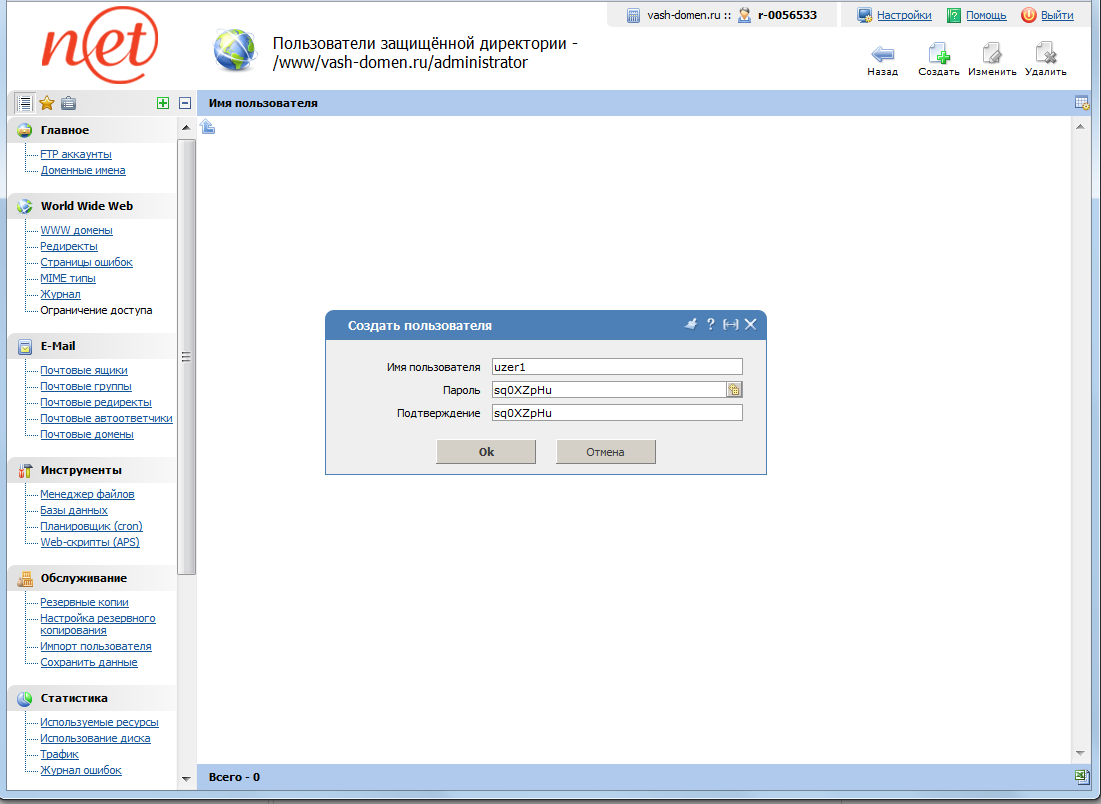Open the help question mark in dialog header
1101x804 pixels.
click(710, 324)
